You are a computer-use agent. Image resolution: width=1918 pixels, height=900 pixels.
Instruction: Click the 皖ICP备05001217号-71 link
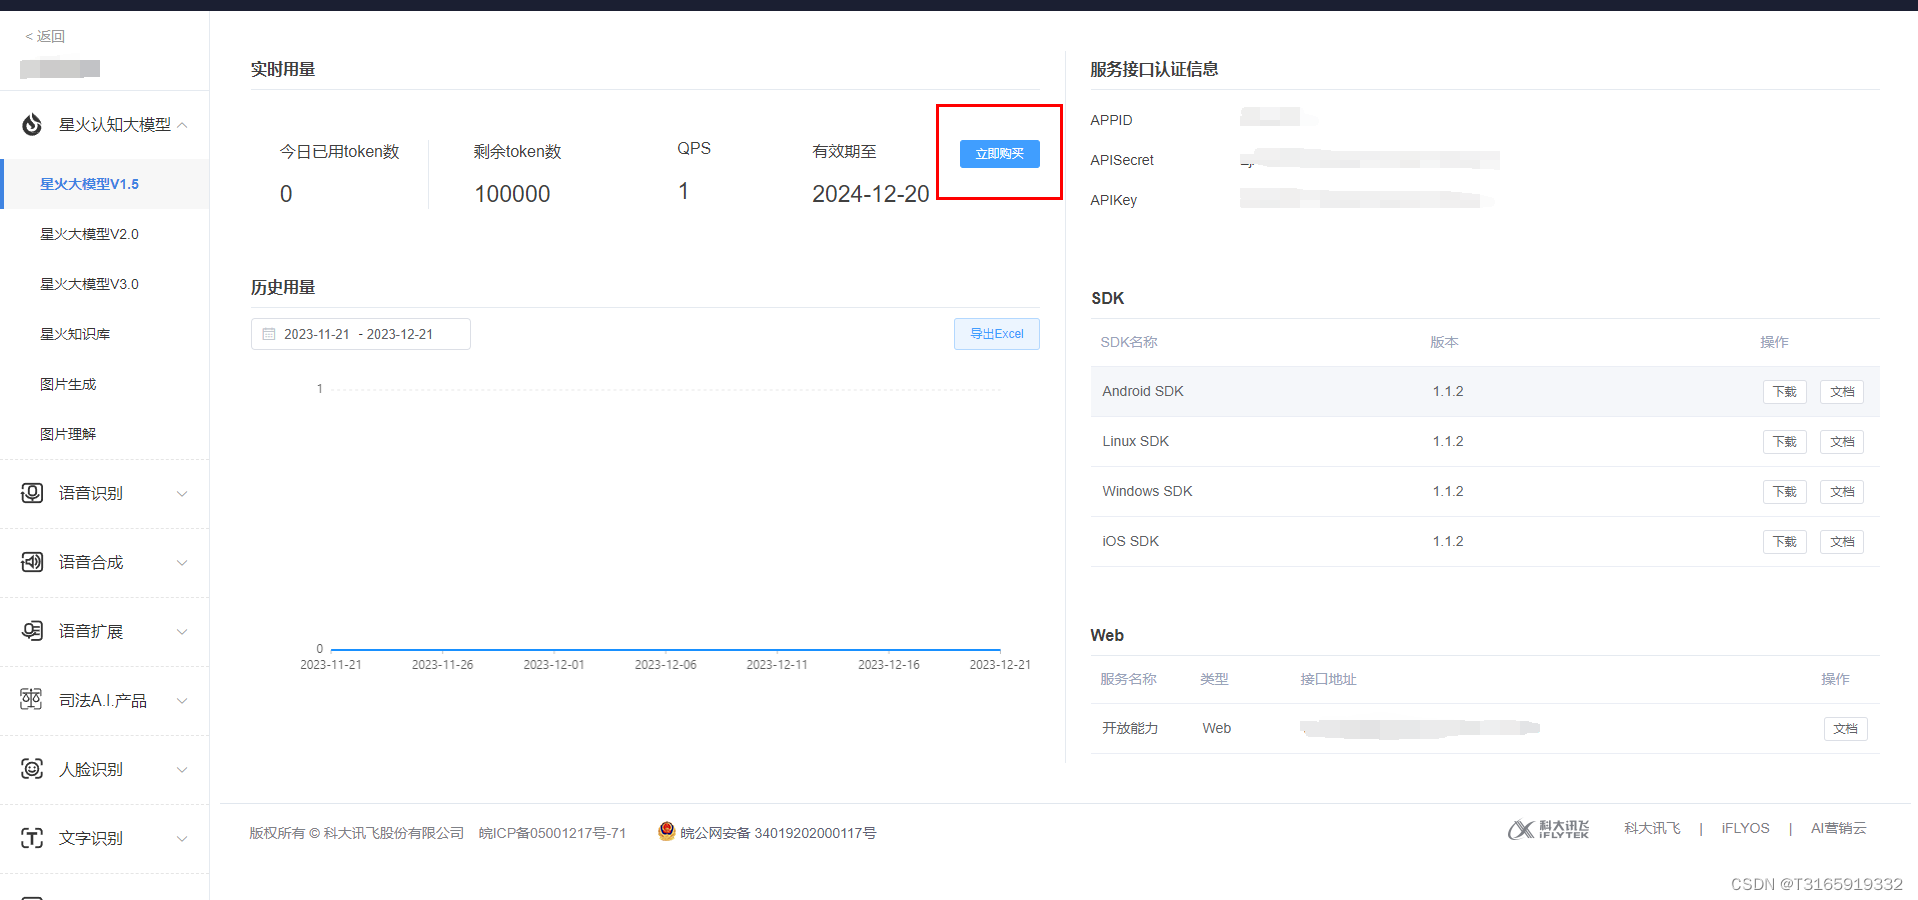tap(552, 833)
